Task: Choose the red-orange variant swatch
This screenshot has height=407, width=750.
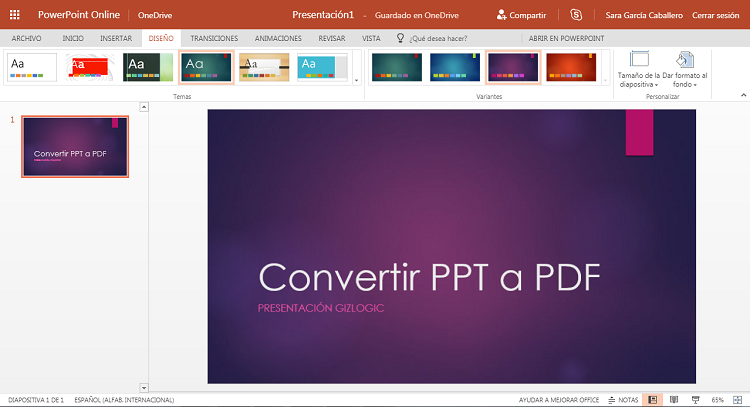Action: 571,67
